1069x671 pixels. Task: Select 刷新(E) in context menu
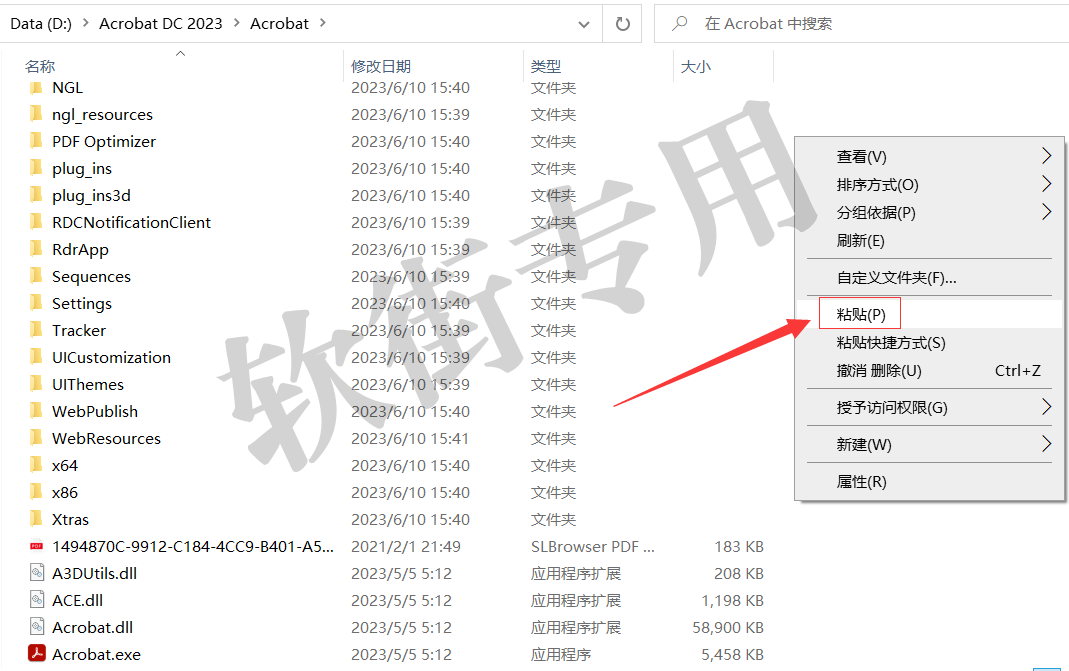click(x=860, y=240)
